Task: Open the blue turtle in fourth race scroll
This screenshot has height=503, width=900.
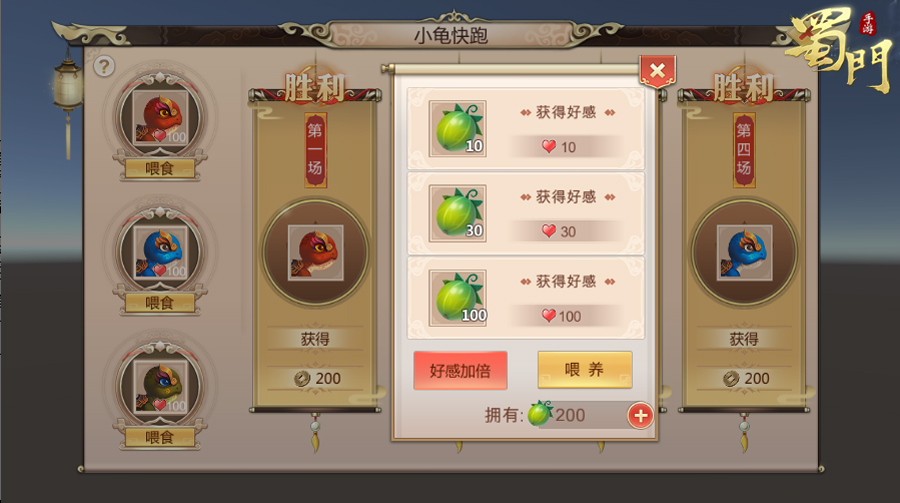Action: 744,252
